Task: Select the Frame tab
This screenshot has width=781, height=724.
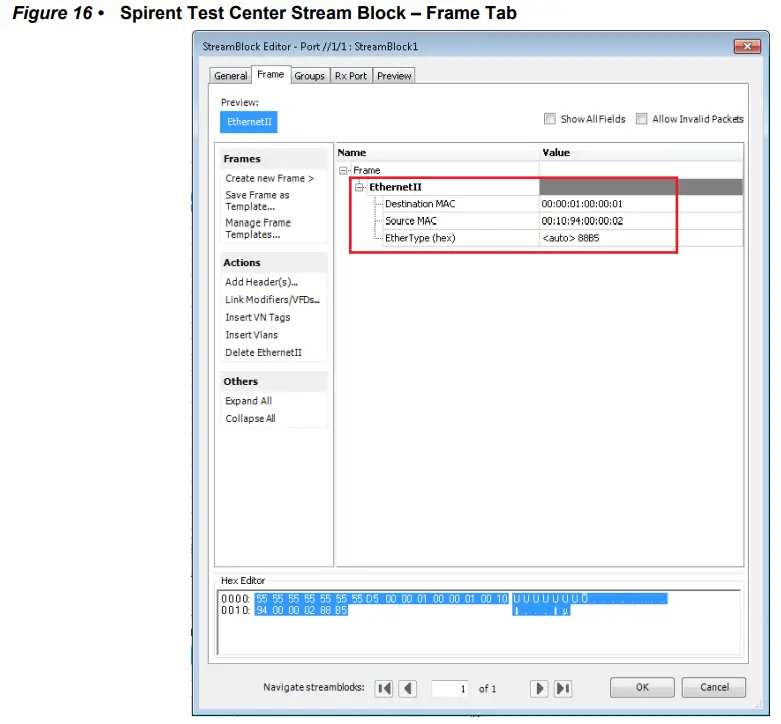Action: point(270,74)
